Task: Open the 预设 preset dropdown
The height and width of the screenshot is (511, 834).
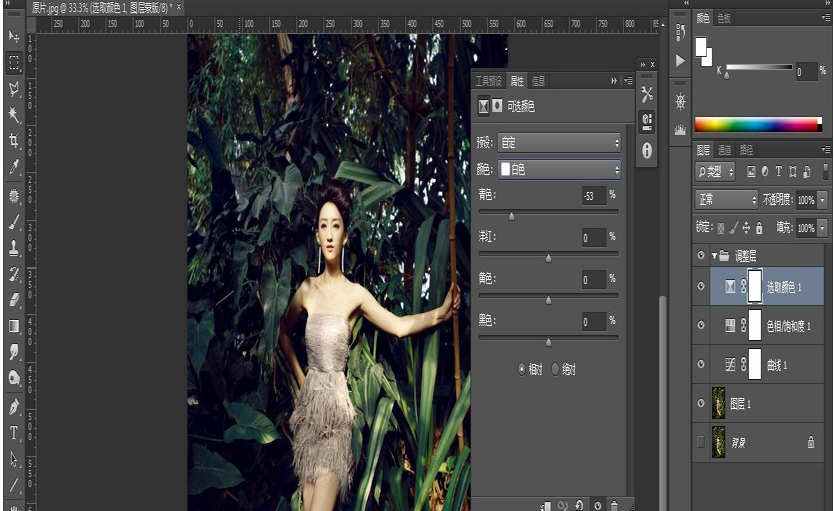Action: point(559,143)
